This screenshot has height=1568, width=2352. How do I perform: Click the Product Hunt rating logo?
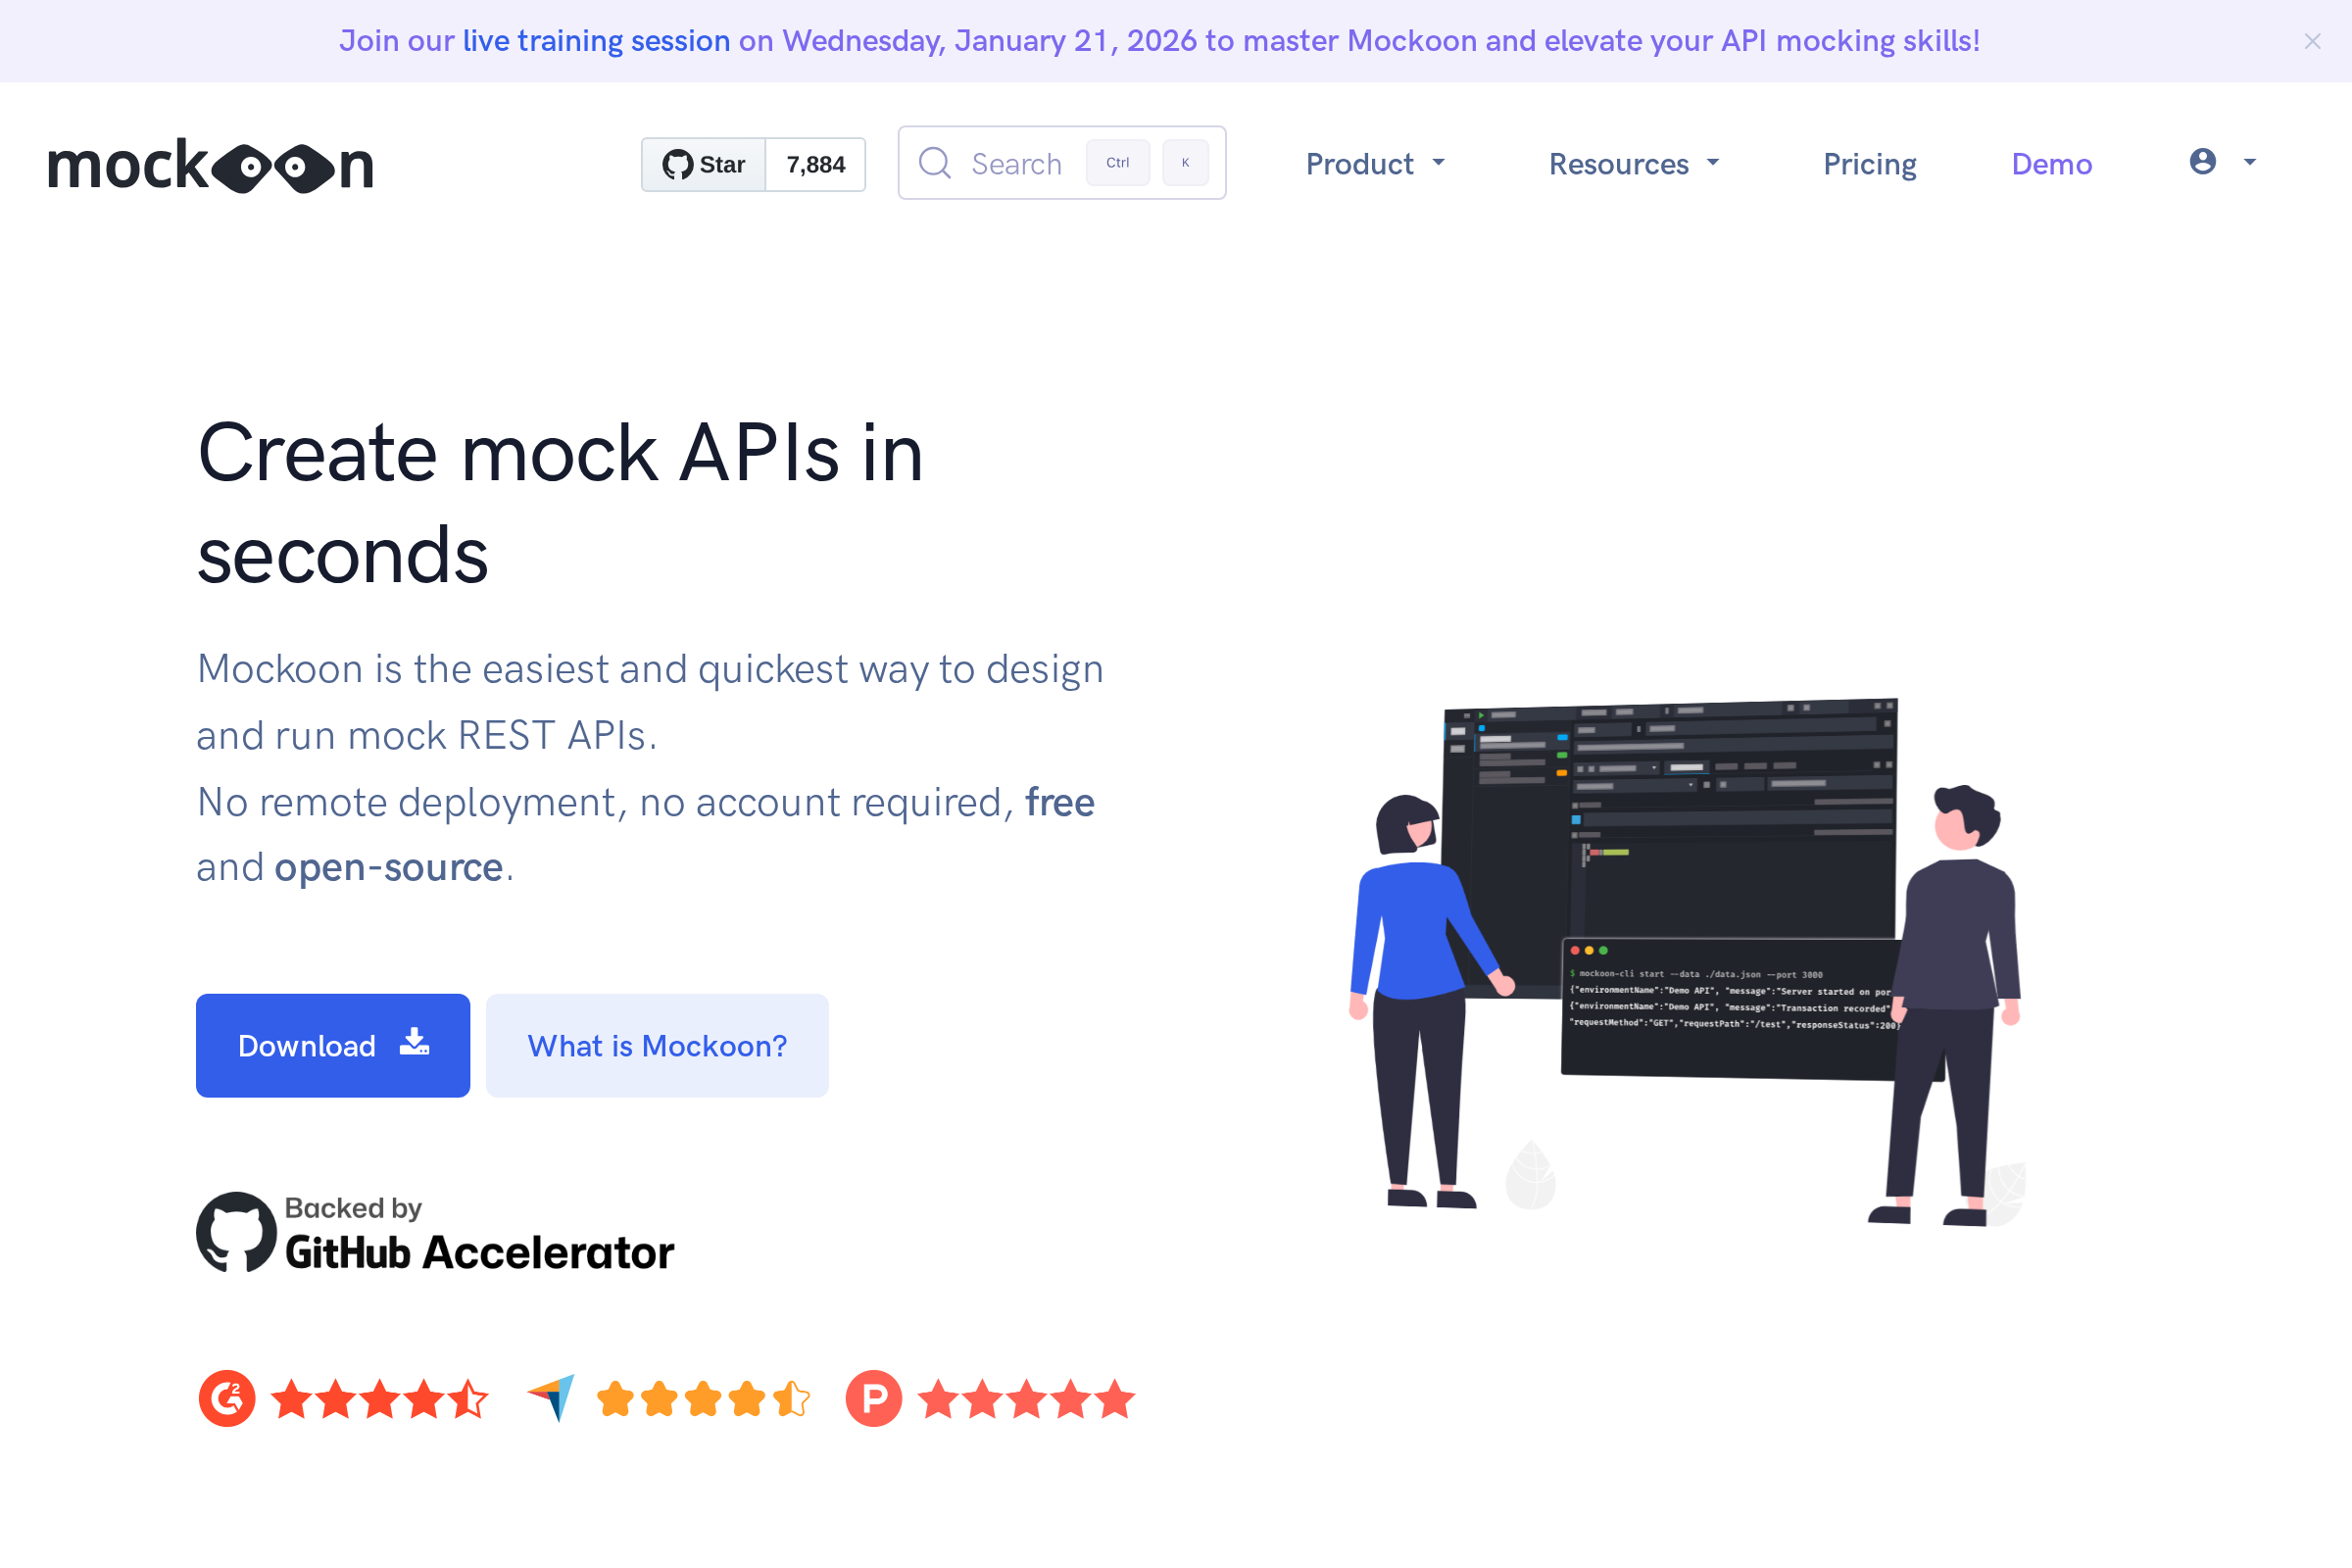pyautogui.click(x=872, y=1399)
